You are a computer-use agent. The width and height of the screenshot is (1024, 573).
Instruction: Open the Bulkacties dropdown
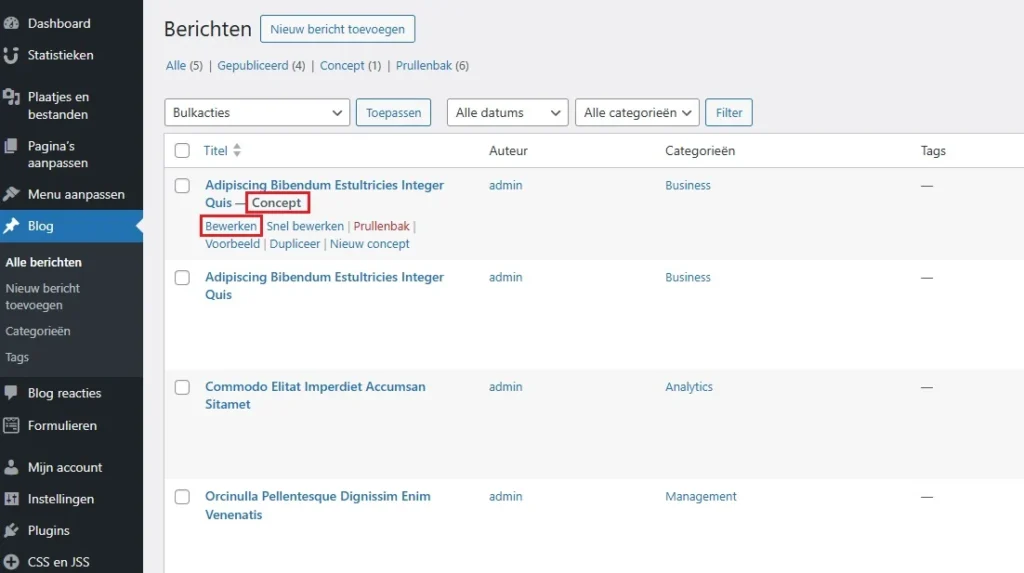(256, 113)
